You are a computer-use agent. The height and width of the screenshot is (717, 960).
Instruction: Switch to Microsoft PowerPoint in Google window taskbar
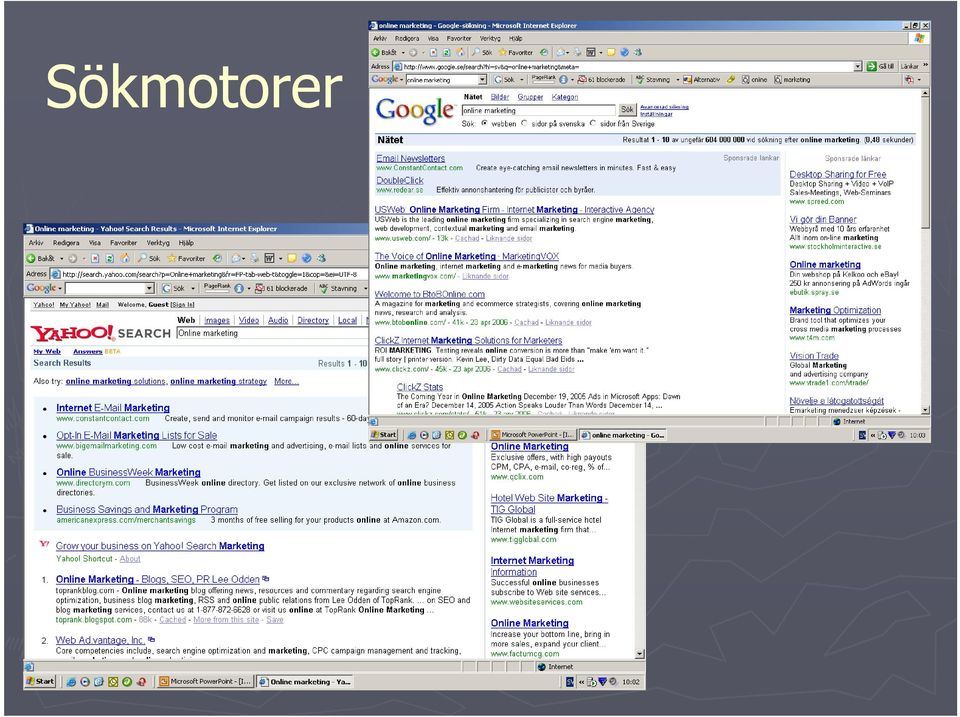(532, 435)
